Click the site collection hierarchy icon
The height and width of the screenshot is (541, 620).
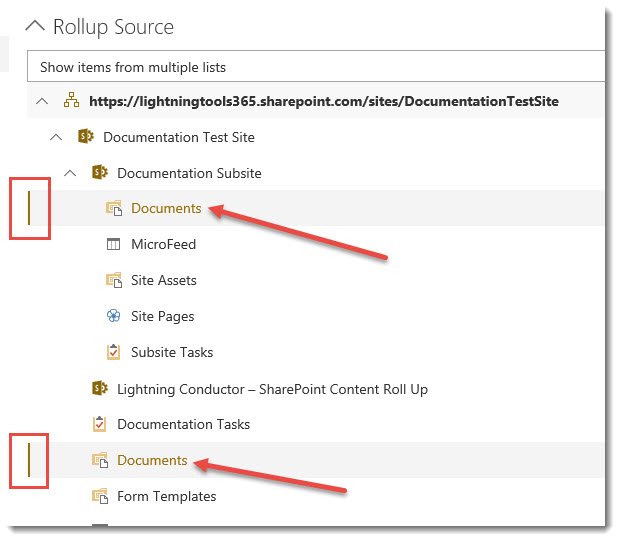click(72, 100)
